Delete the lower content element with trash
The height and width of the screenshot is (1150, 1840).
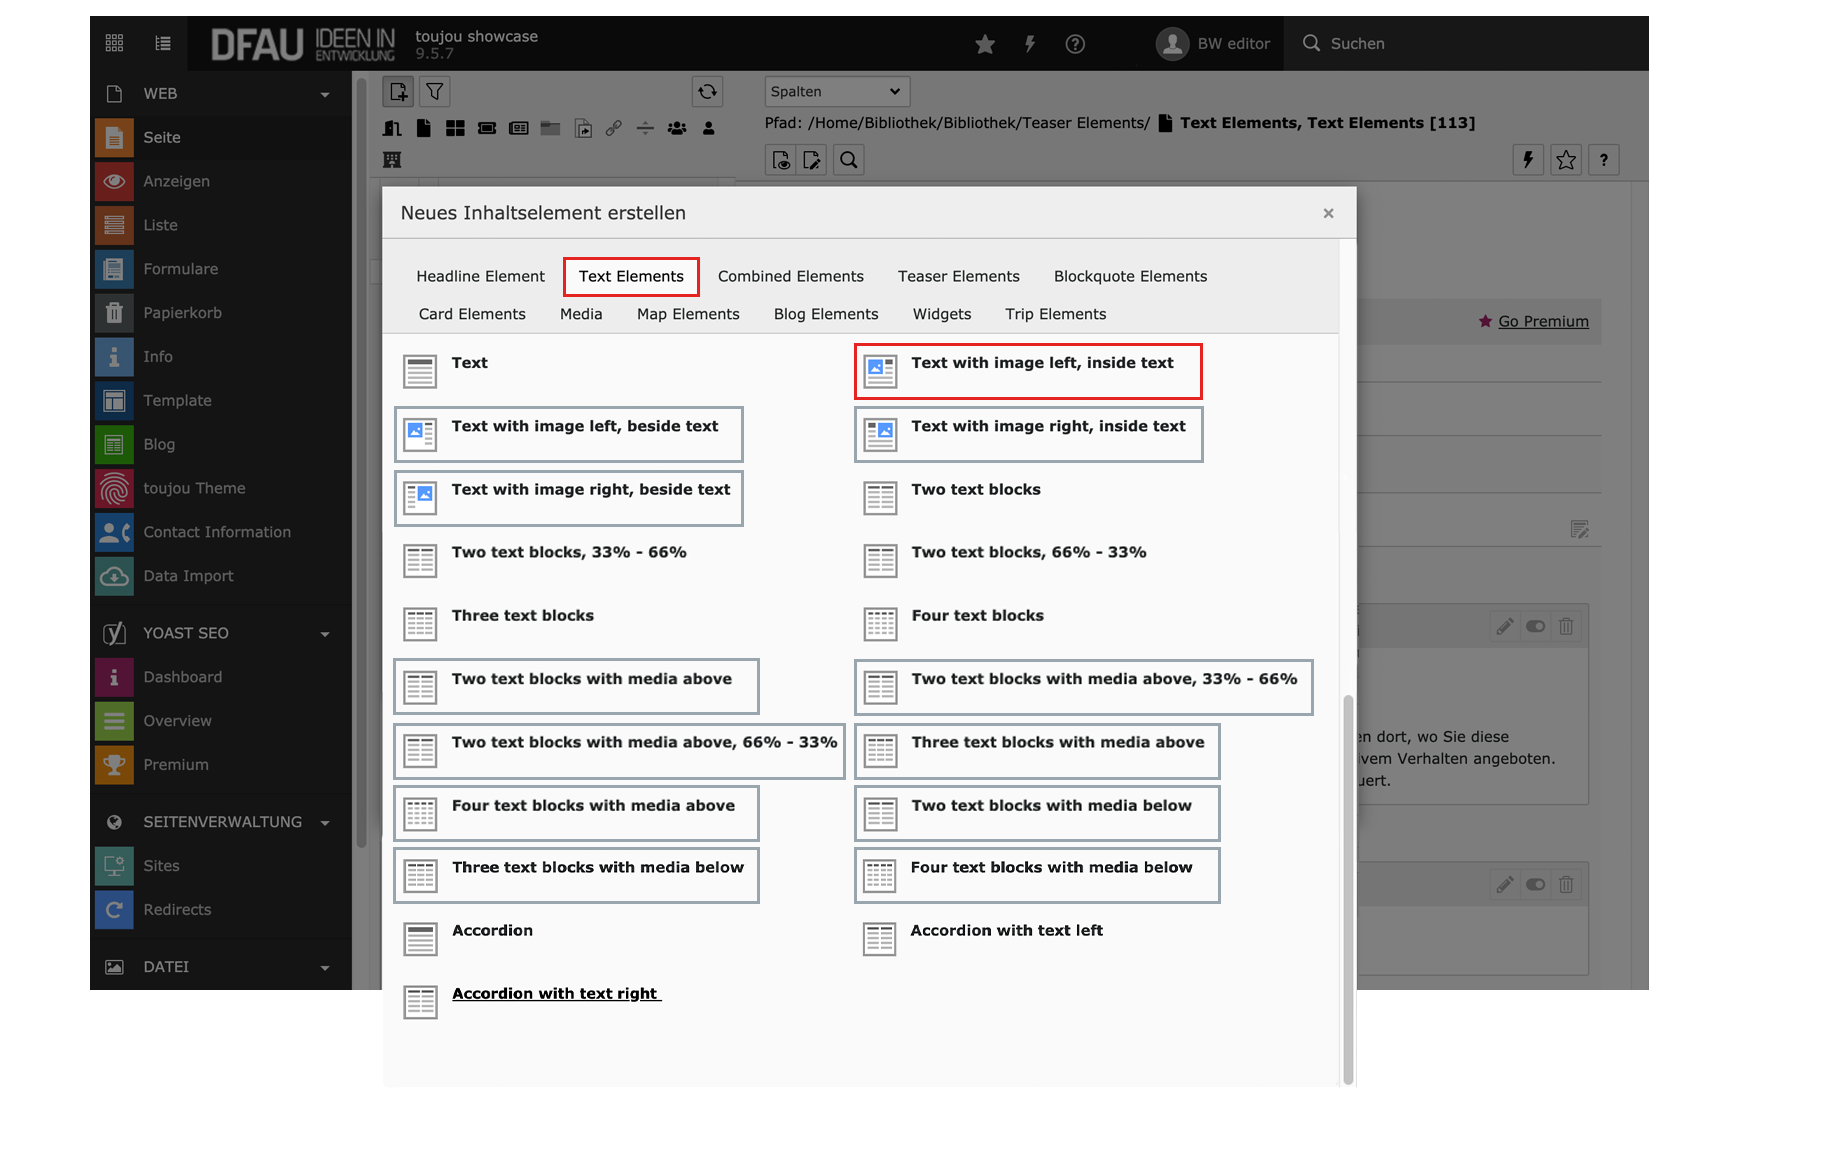(1566, 885)
